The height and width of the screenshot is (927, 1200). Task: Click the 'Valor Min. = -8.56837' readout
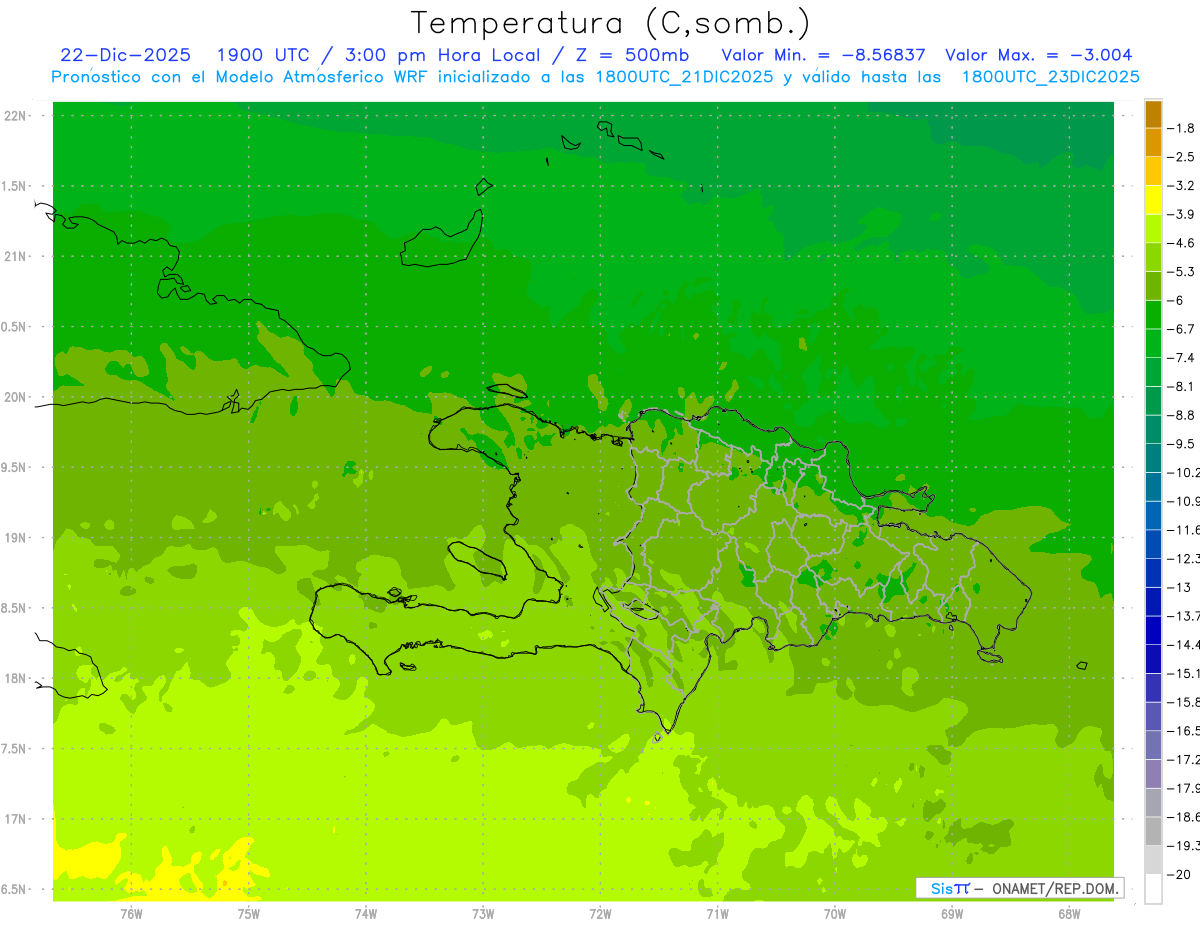tap(823, 55)
